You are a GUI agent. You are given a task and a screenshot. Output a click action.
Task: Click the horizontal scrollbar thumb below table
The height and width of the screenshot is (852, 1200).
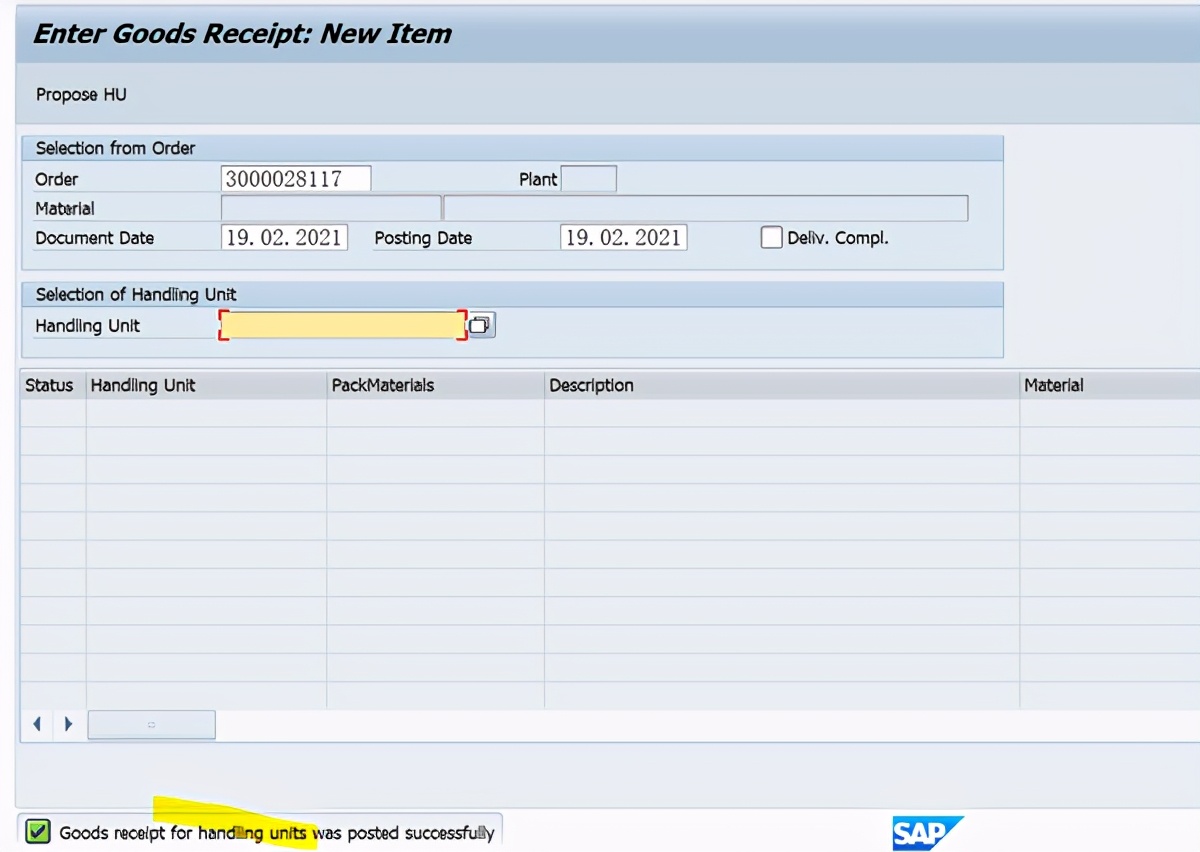coord(151,724)
